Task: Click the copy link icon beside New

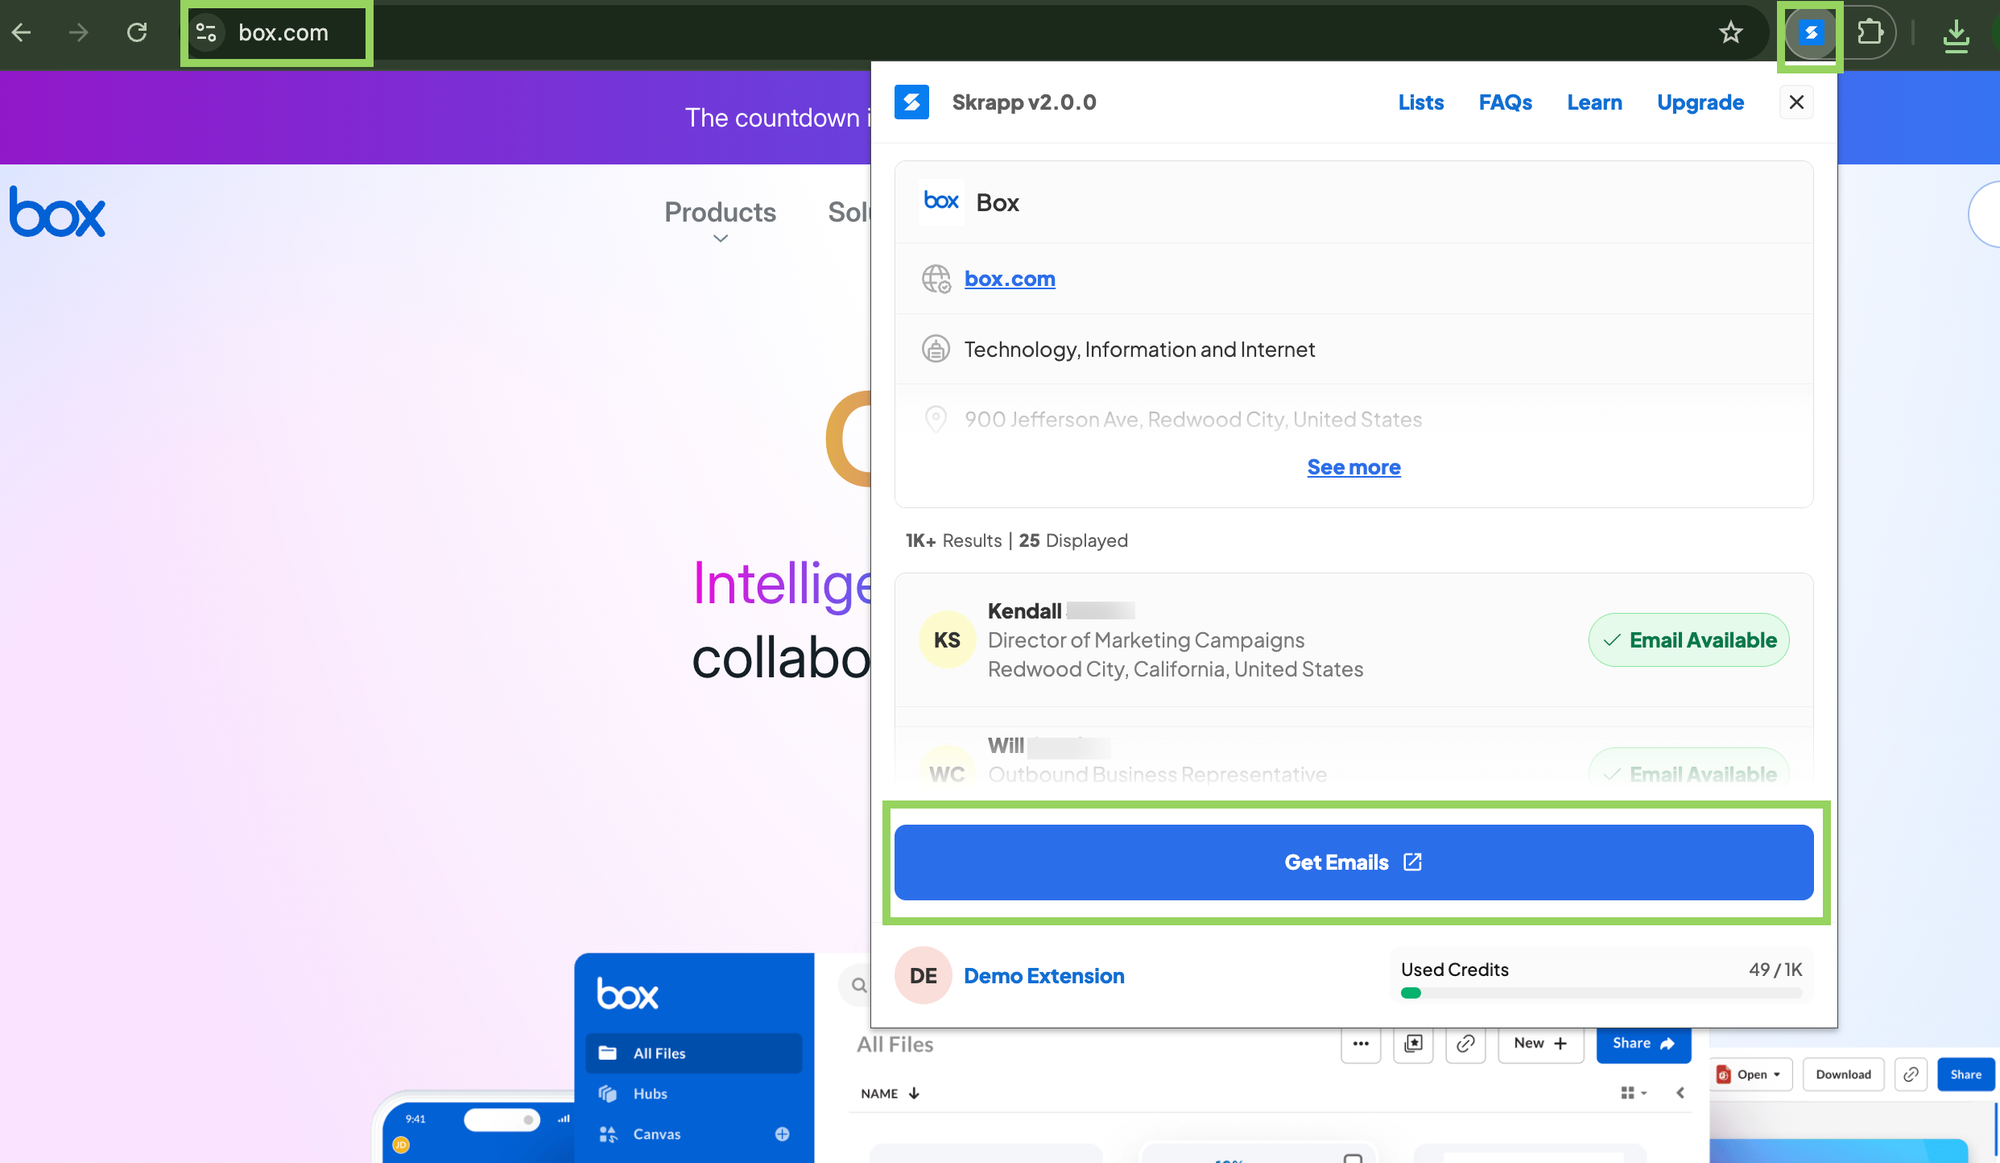Action: coord(1465,1043)
